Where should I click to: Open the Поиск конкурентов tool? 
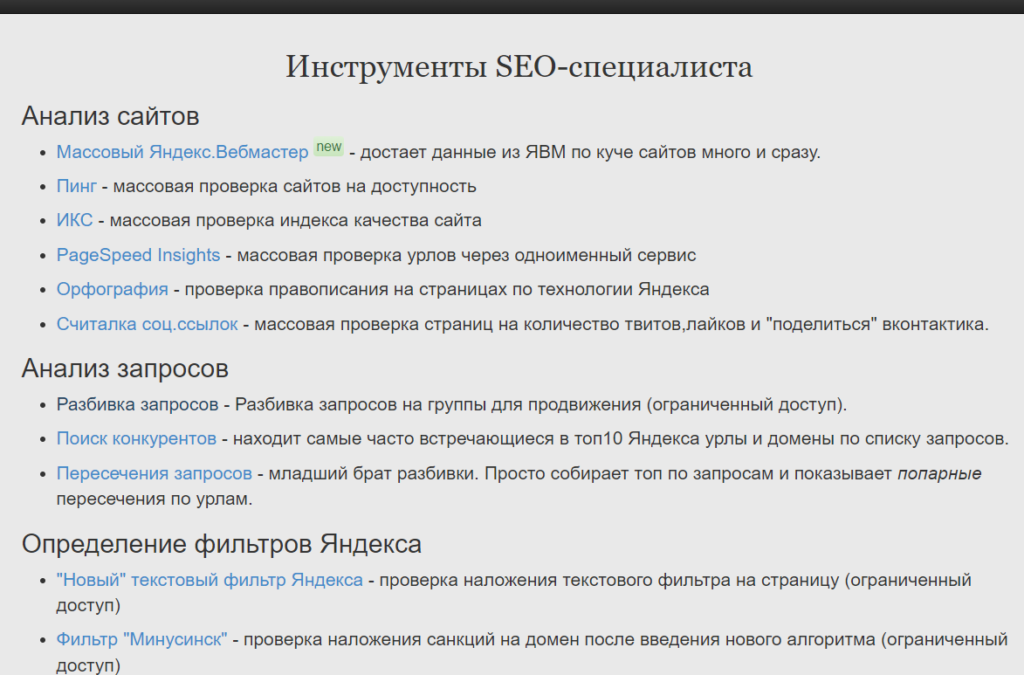pyautogui.click(x=136, y=438)
